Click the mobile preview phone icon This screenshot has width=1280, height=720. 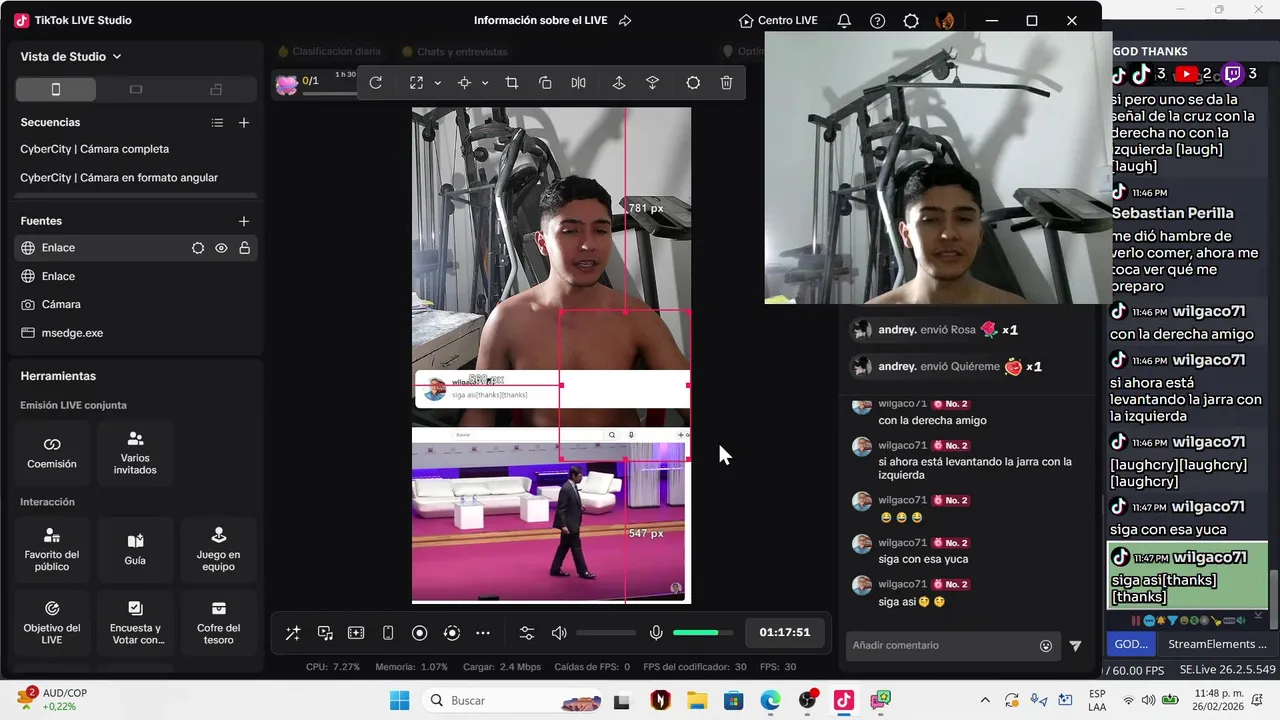(x=388, y=633)
